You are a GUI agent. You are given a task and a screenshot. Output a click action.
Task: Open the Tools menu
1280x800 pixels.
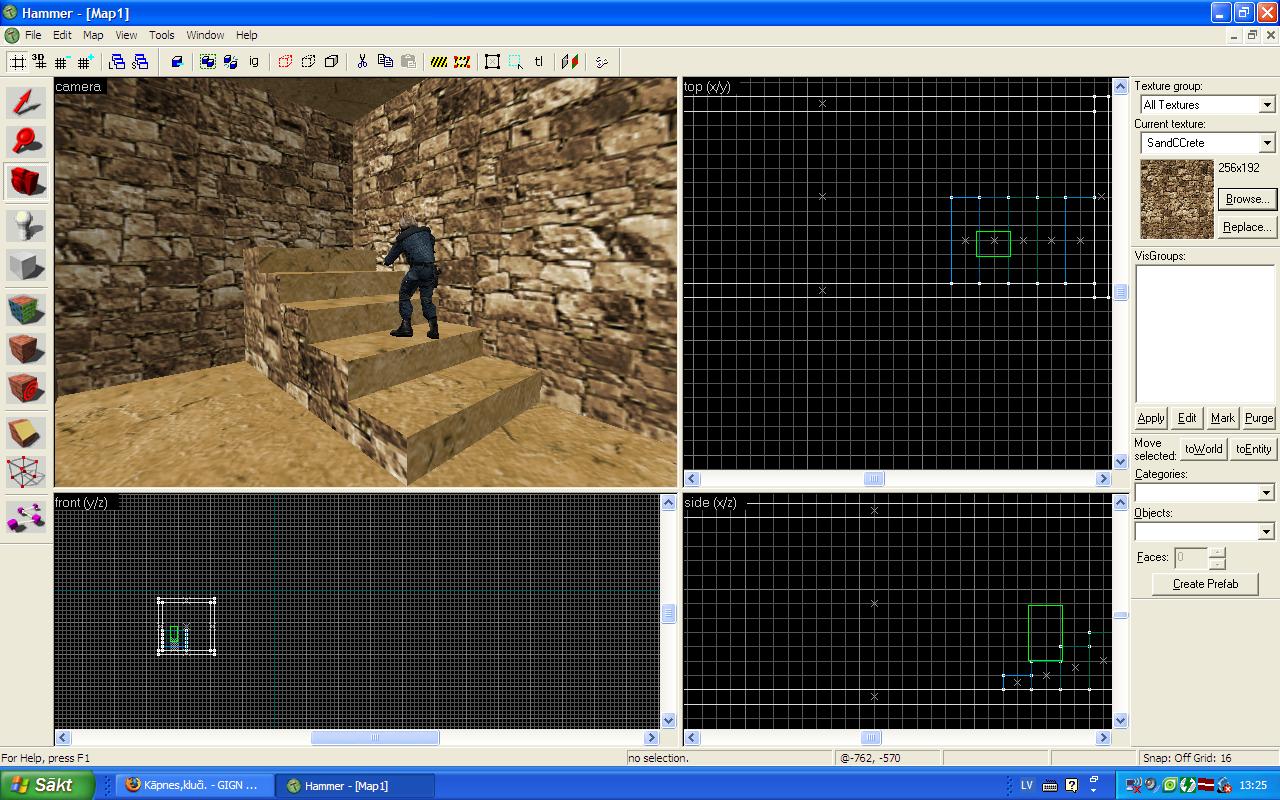pos(162,35)
